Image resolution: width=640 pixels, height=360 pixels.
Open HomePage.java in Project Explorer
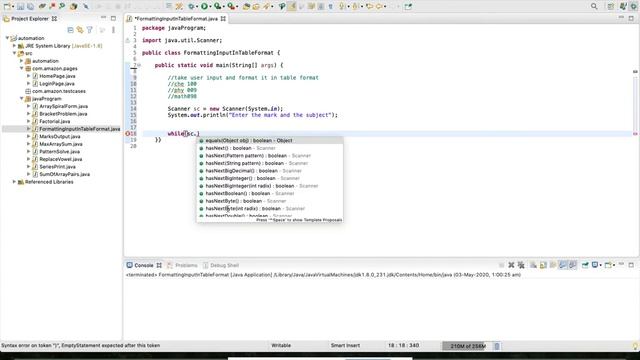[57, 76]
